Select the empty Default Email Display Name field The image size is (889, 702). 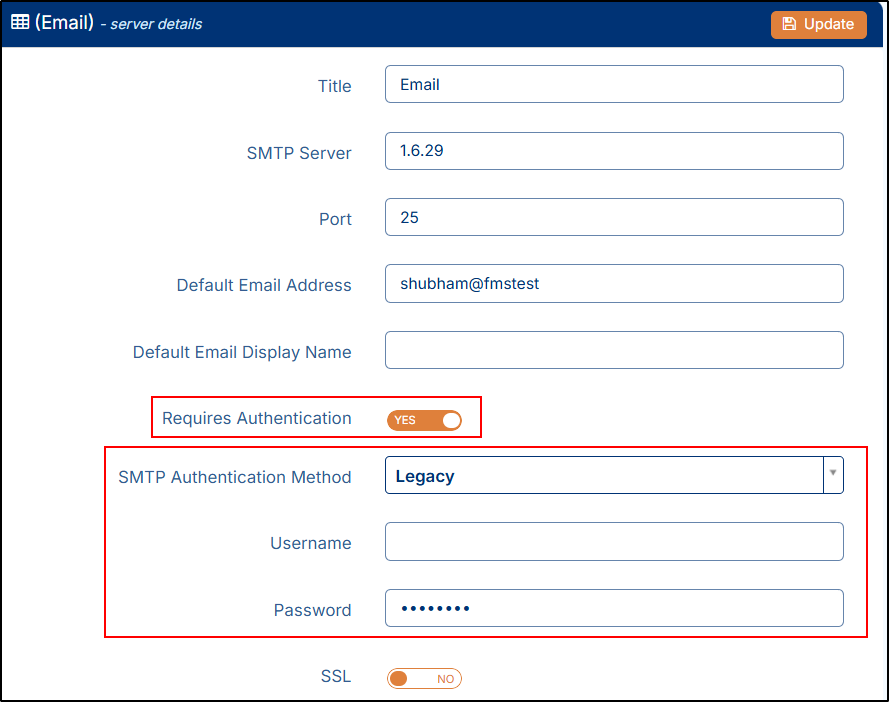[613, 350]
